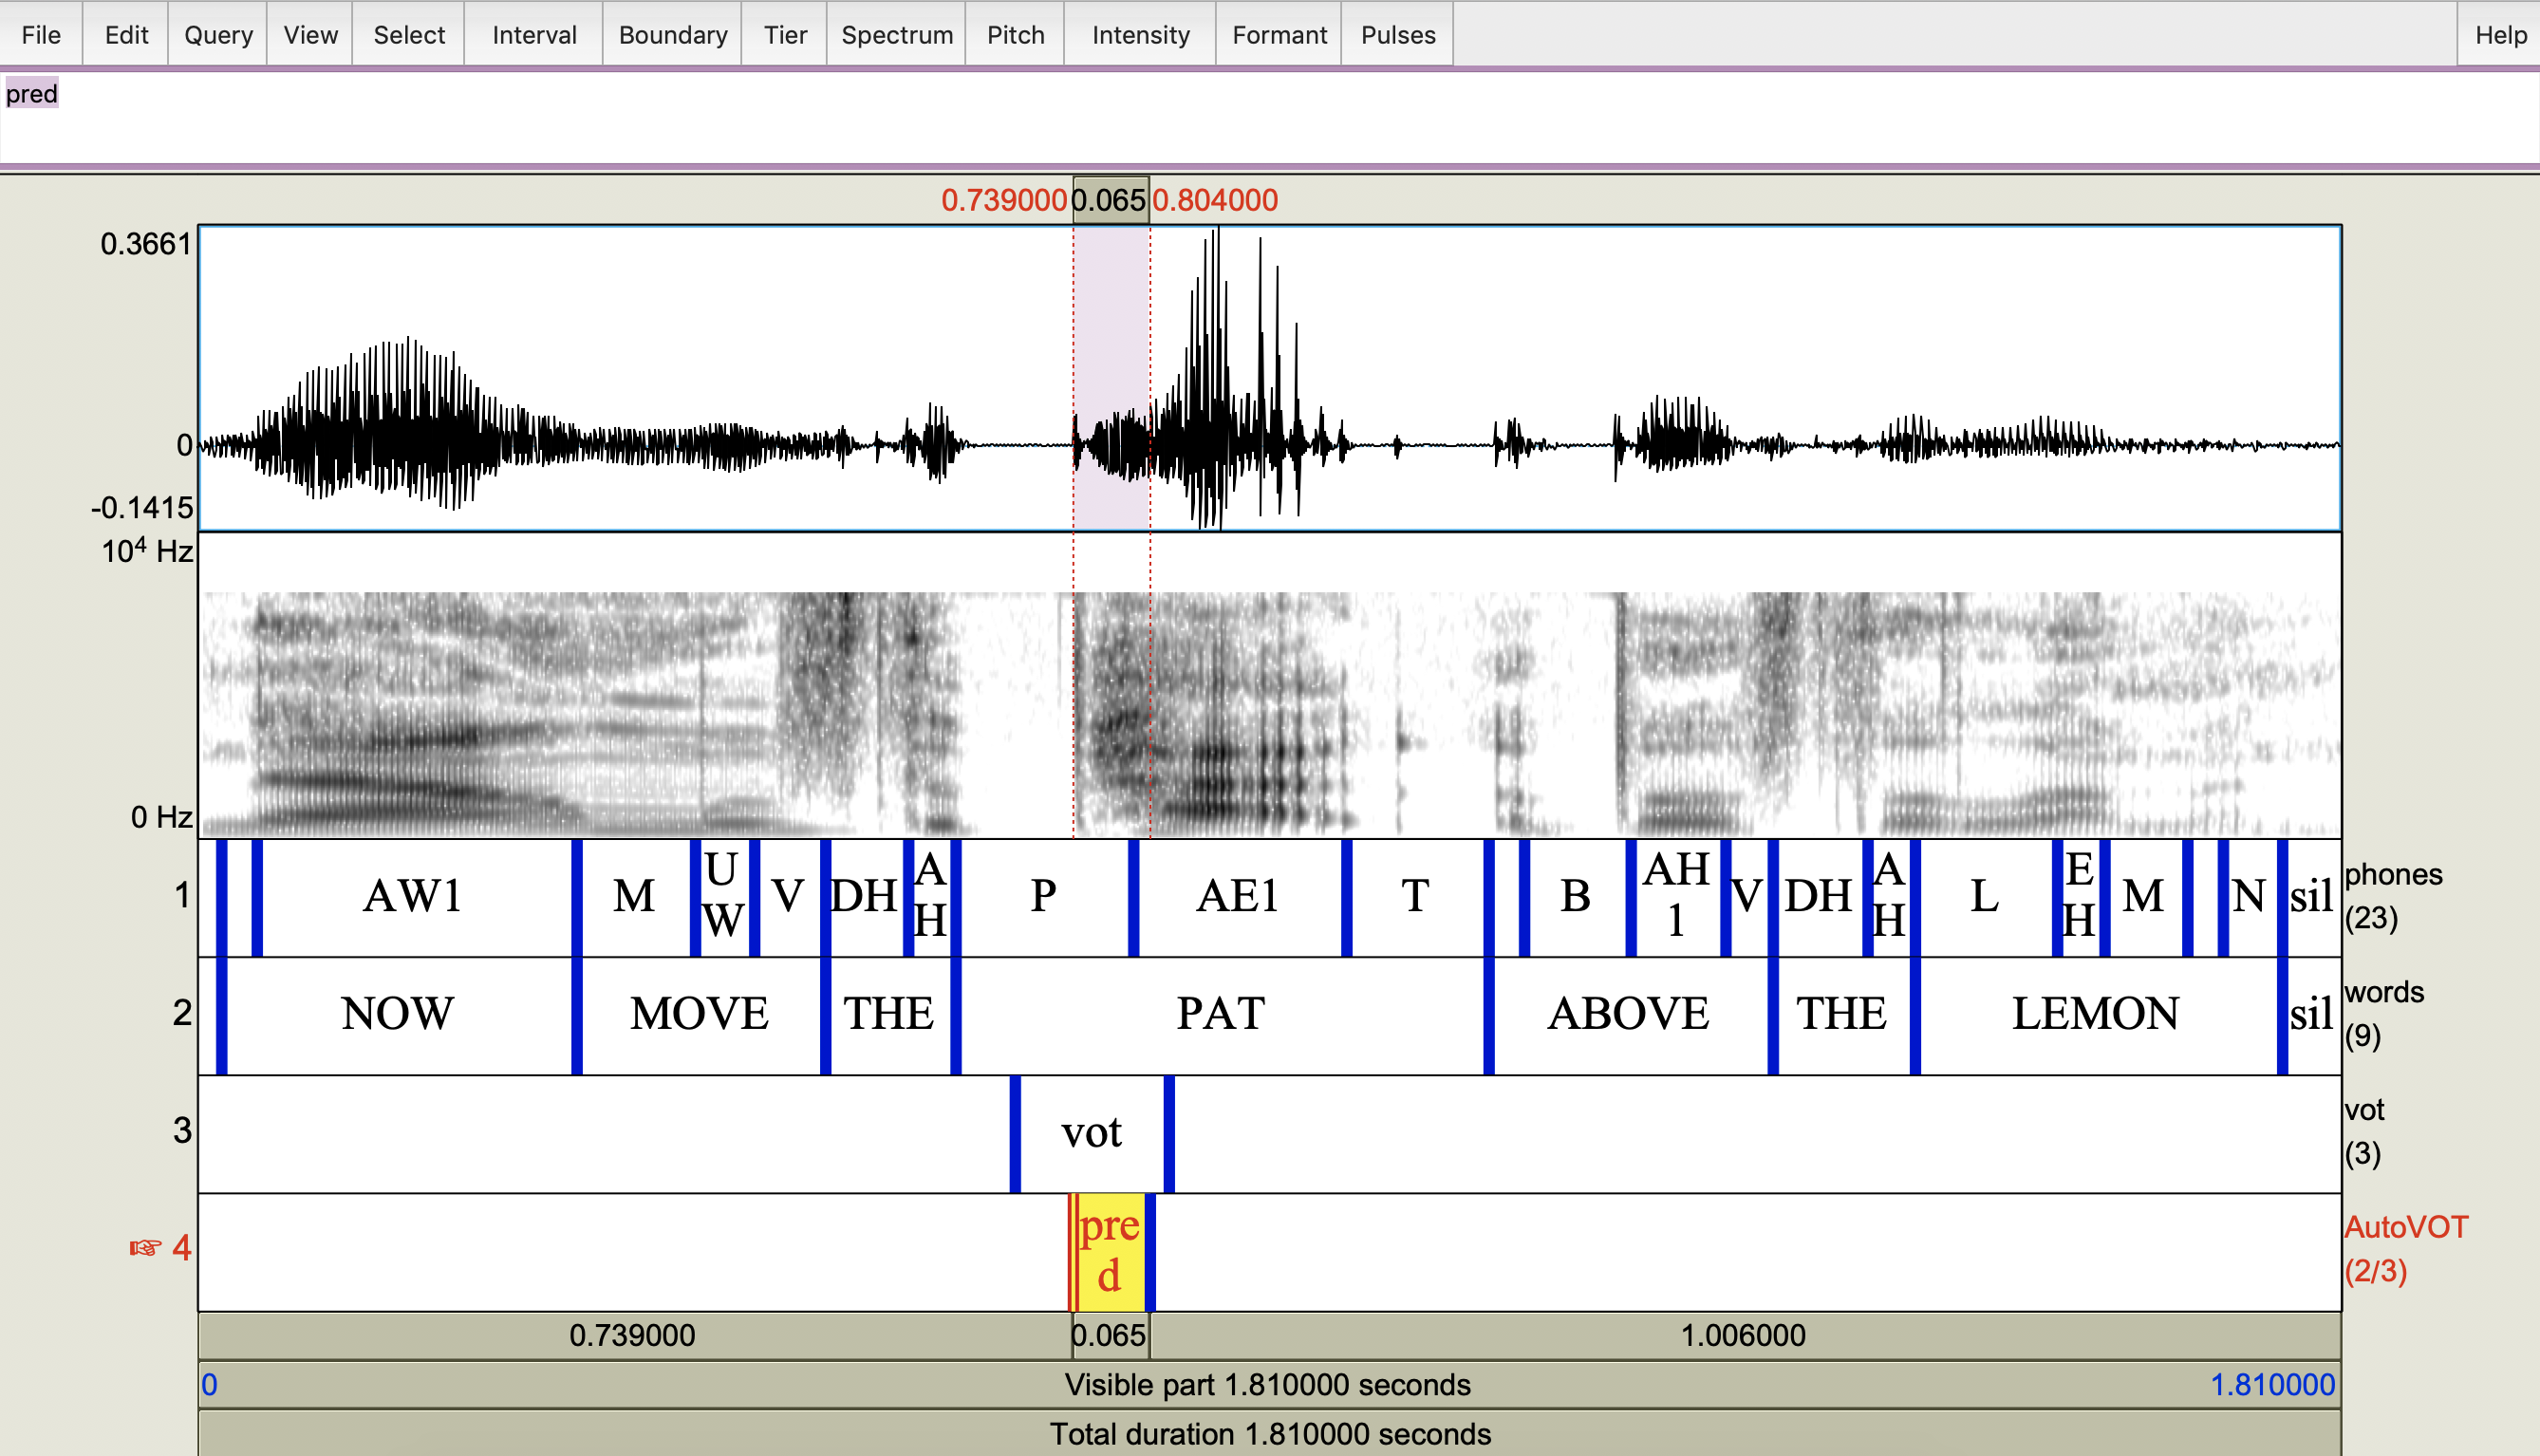The height and width of the screenshot is (1456, 2540).
Task: Play the 1.006000 segment after selection
Action: (x=1745, y=1336)
